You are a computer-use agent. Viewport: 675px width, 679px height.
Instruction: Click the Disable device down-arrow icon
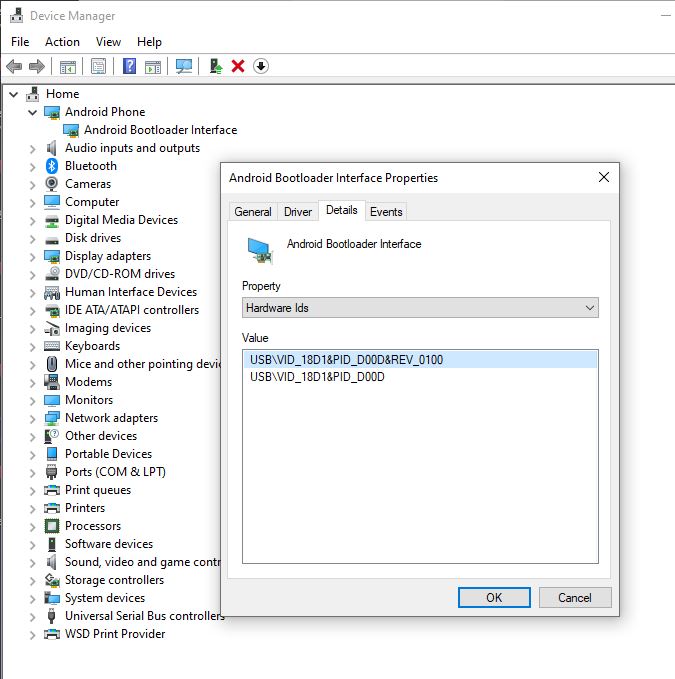[x=261, y=66]
